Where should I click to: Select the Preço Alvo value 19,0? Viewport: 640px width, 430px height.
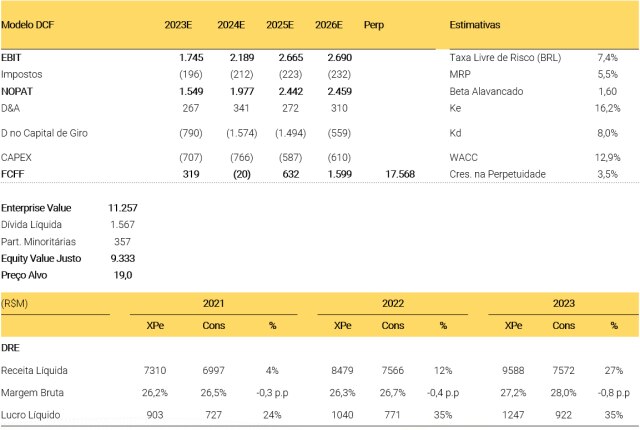122,274
